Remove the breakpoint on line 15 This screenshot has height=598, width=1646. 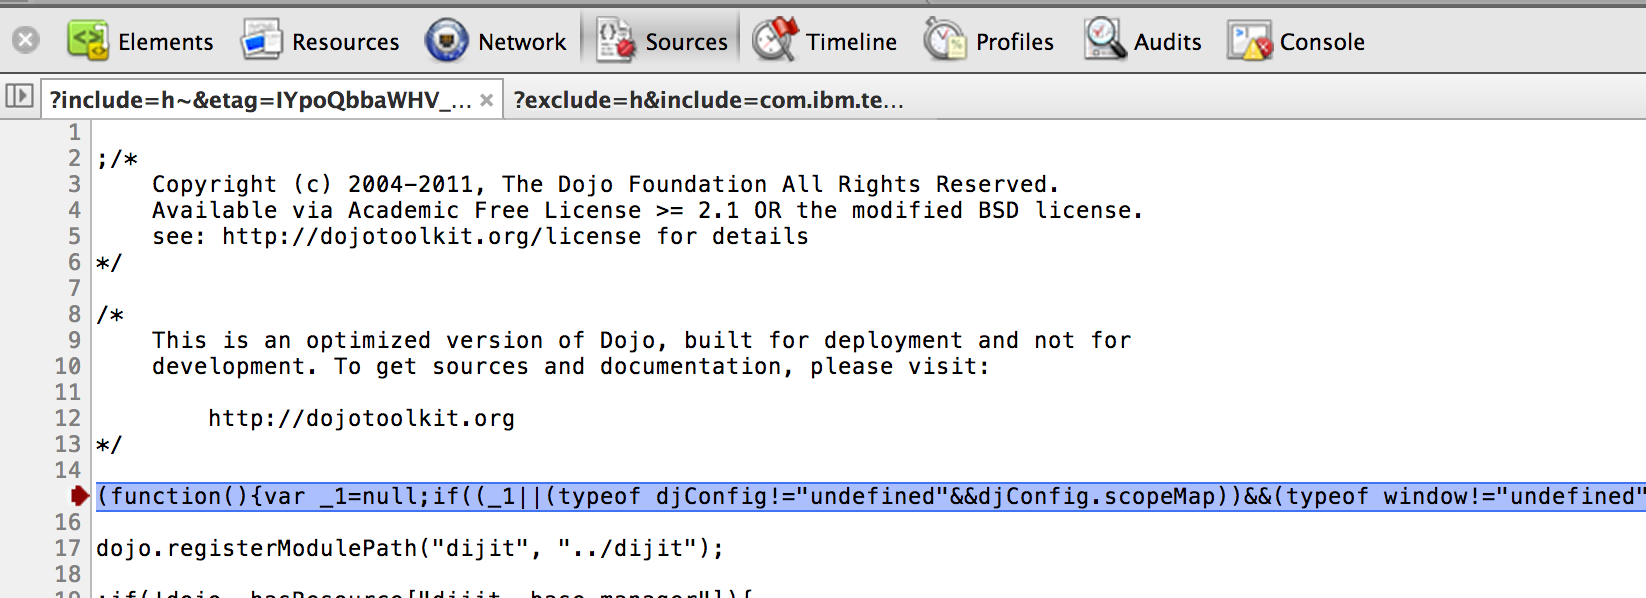point(76,496)
